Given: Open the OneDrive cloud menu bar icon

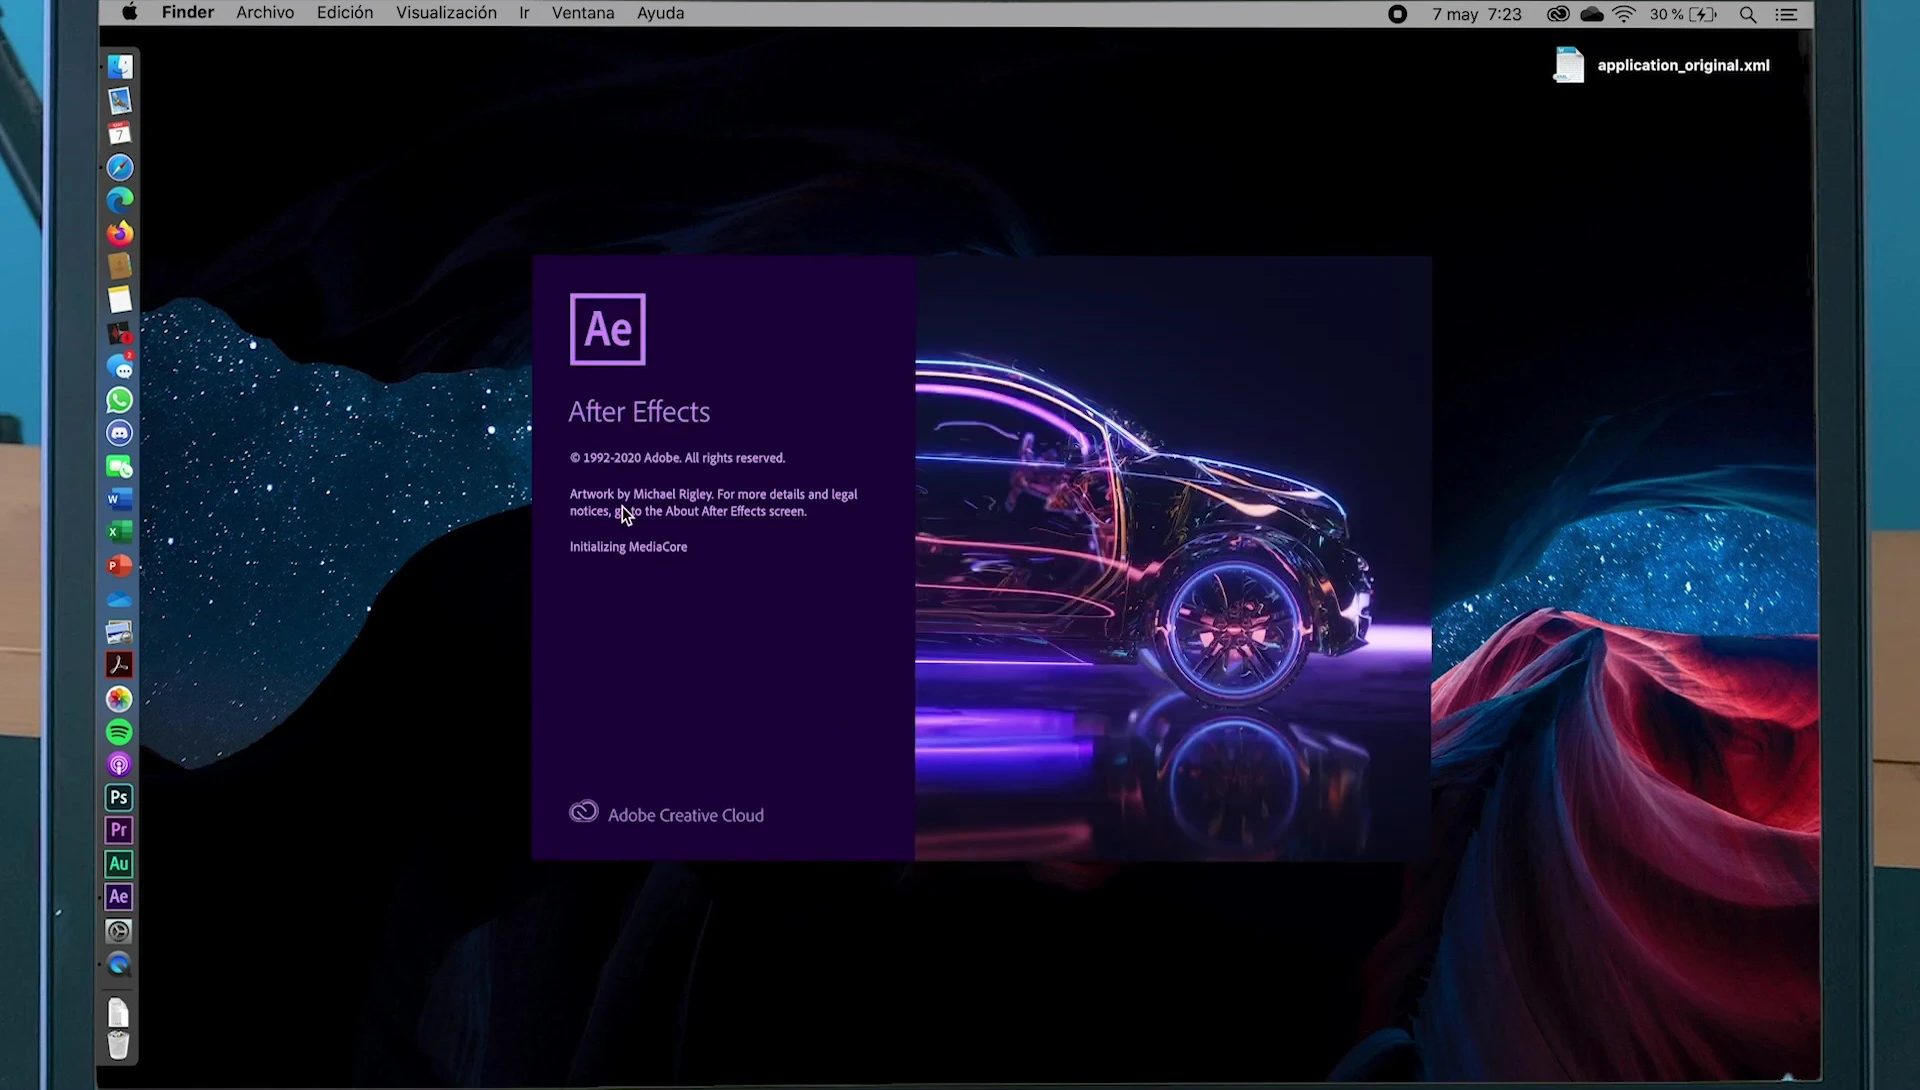Looking at the screenshot, I should (1592, 14).
